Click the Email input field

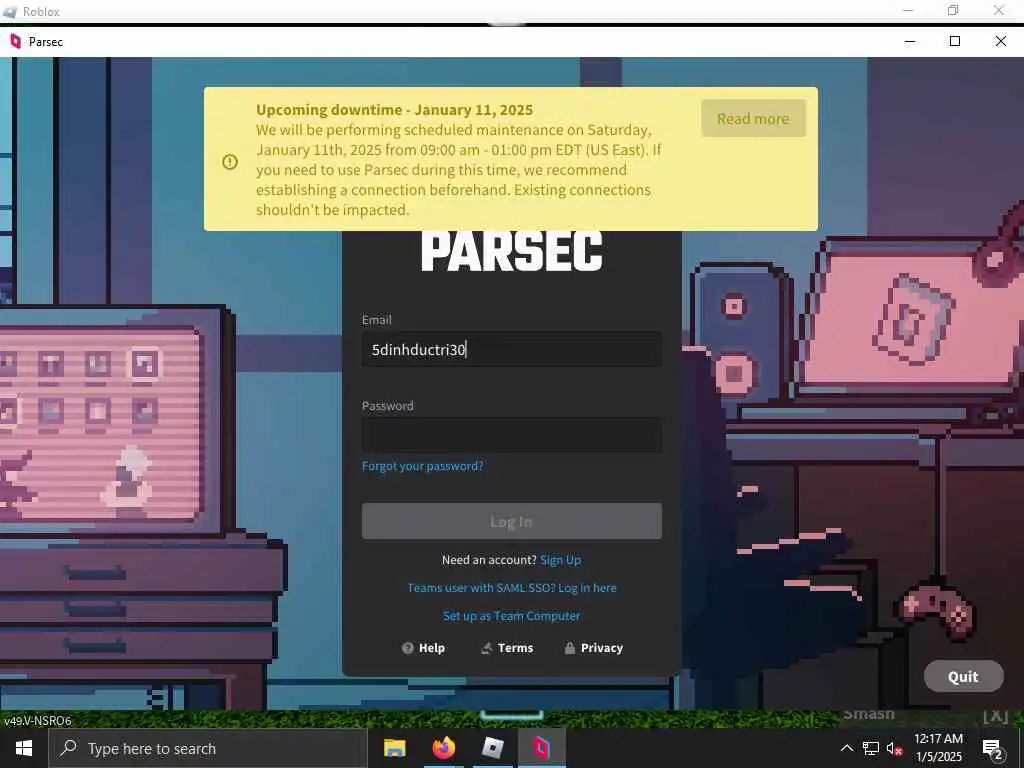(x=511, y=349)
